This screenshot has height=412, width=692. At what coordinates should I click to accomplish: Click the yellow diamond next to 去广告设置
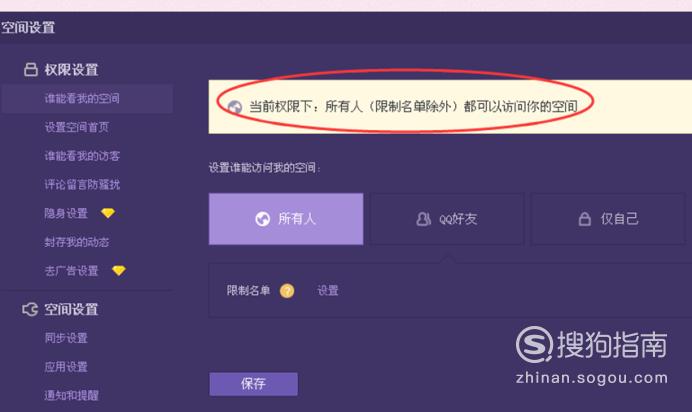119,270
